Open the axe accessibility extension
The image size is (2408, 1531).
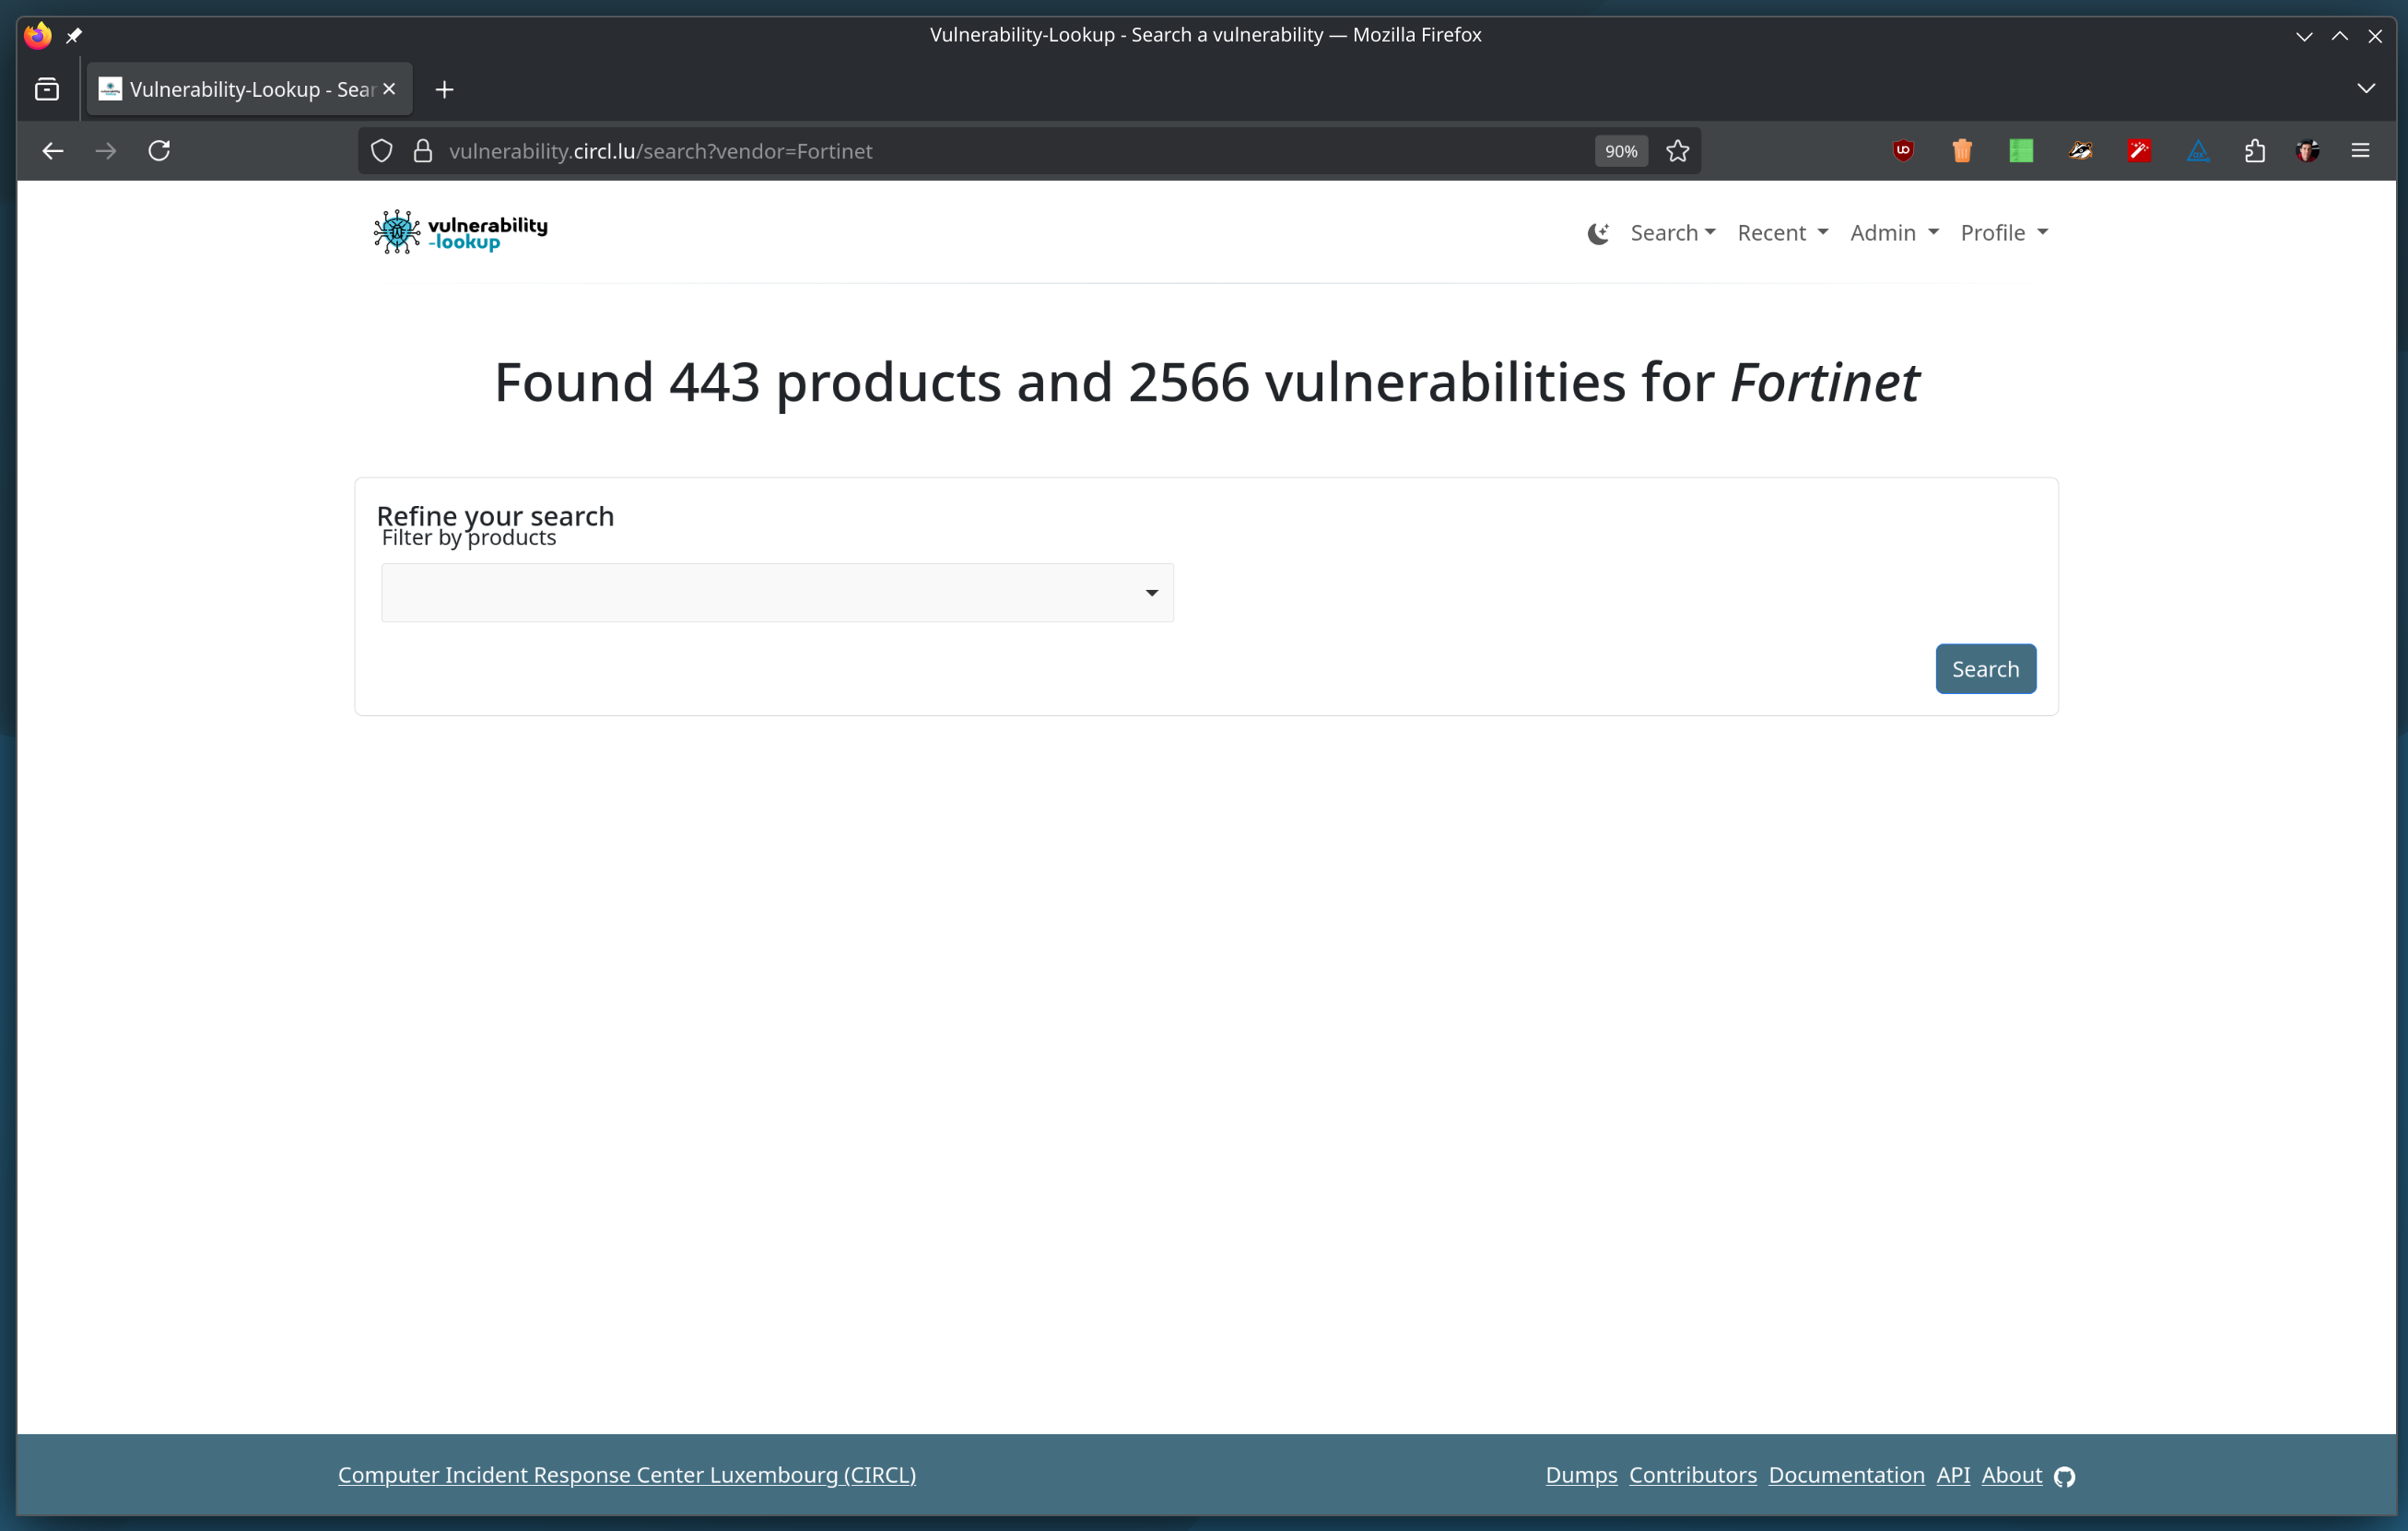[x=2197, y=151]
